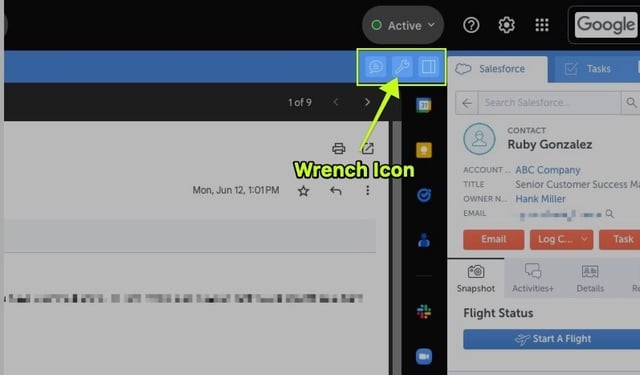
Task: Open the email more options menu
Action: click(x=367, y=191)
